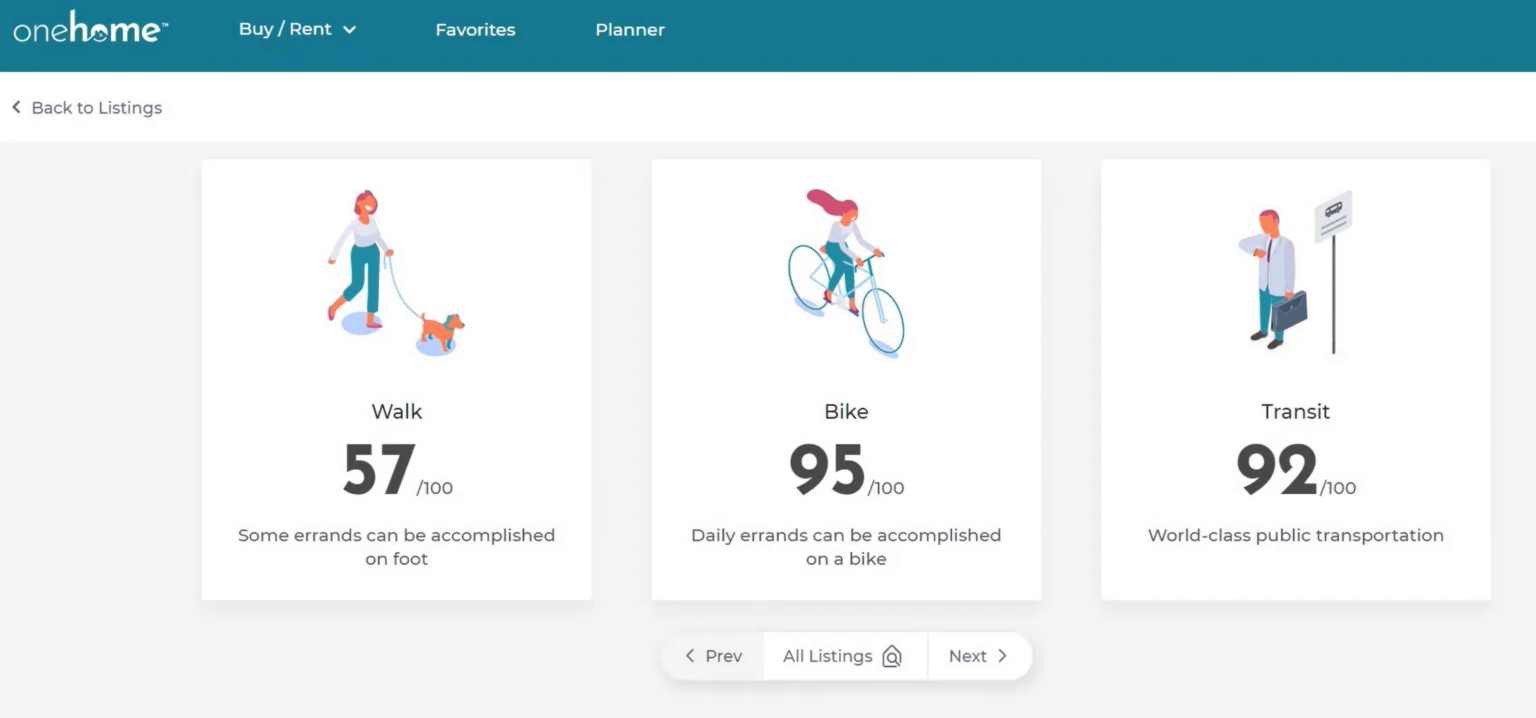Click the right chevron in Next button
The height and width of the screenshot is (718, 1536).
pos(1002,656)
